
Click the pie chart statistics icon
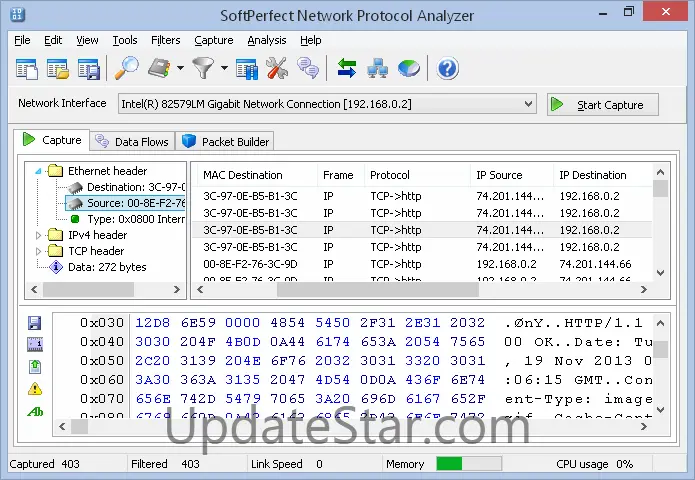409,69
